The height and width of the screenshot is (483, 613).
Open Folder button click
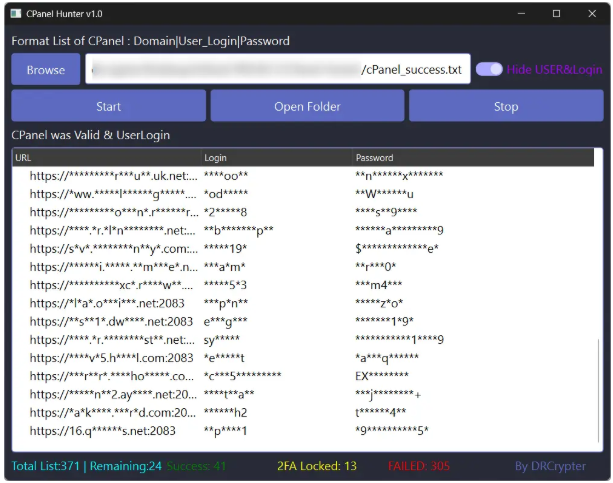tap(307, 106)
